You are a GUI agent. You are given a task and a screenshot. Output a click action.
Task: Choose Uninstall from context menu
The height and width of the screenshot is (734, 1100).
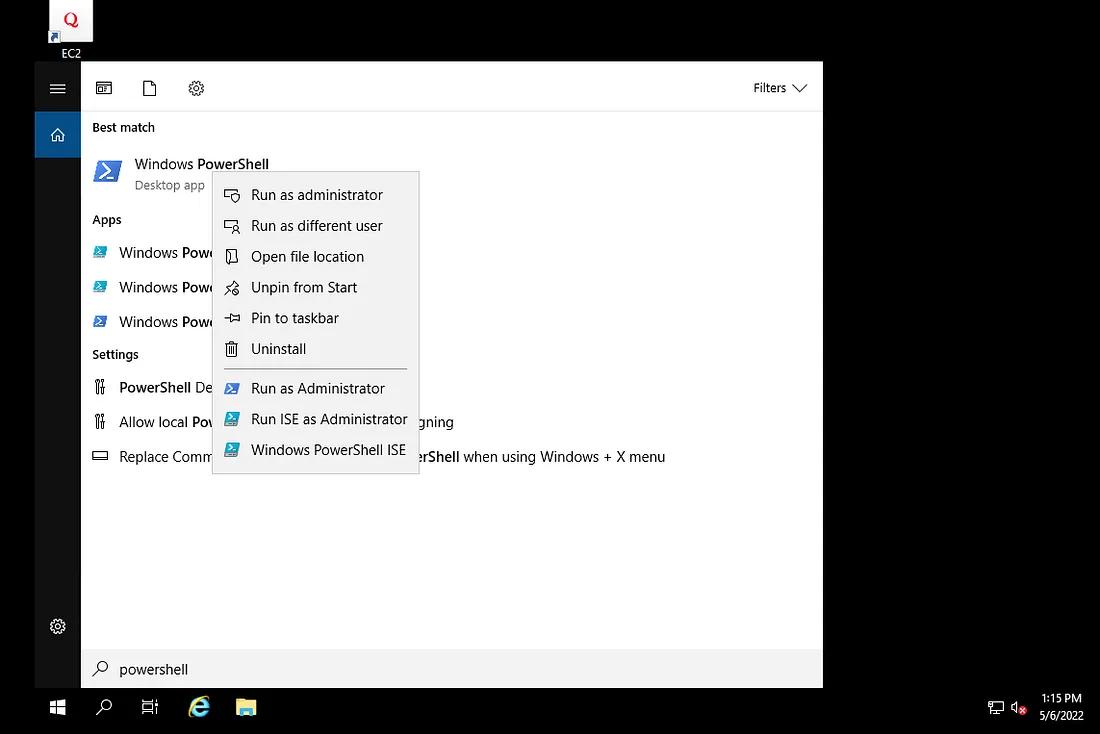pyautogui.click(x=316, y=349)
